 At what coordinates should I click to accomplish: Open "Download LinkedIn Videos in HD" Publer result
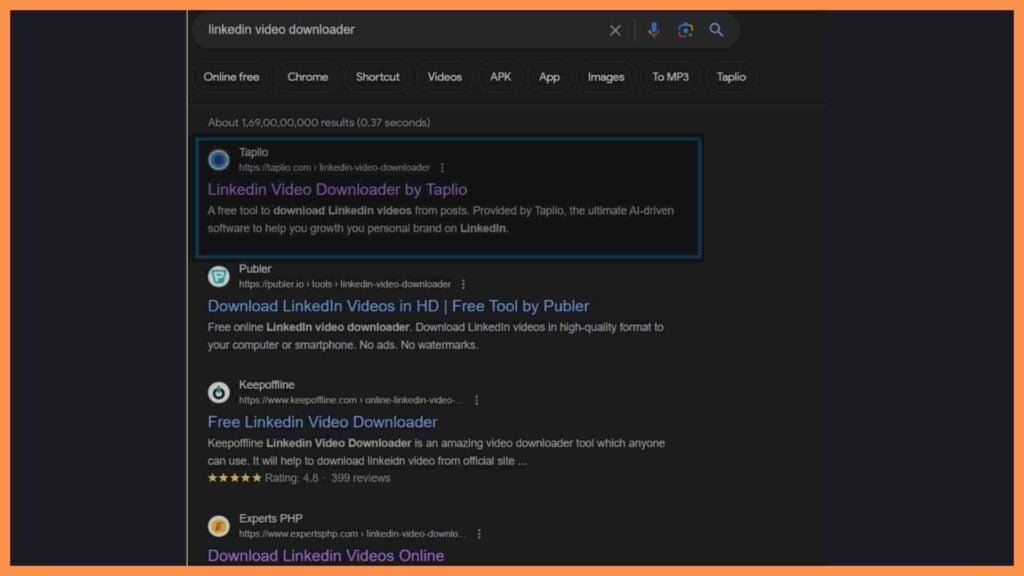(398, 306)
